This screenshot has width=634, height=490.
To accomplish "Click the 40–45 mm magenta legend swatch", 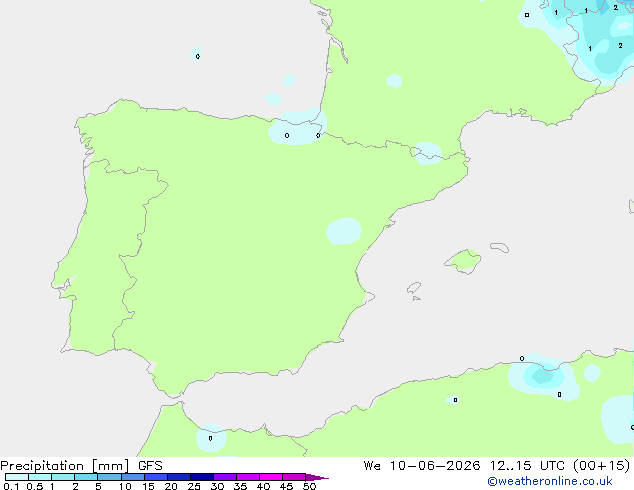I will tap(271, 477).
